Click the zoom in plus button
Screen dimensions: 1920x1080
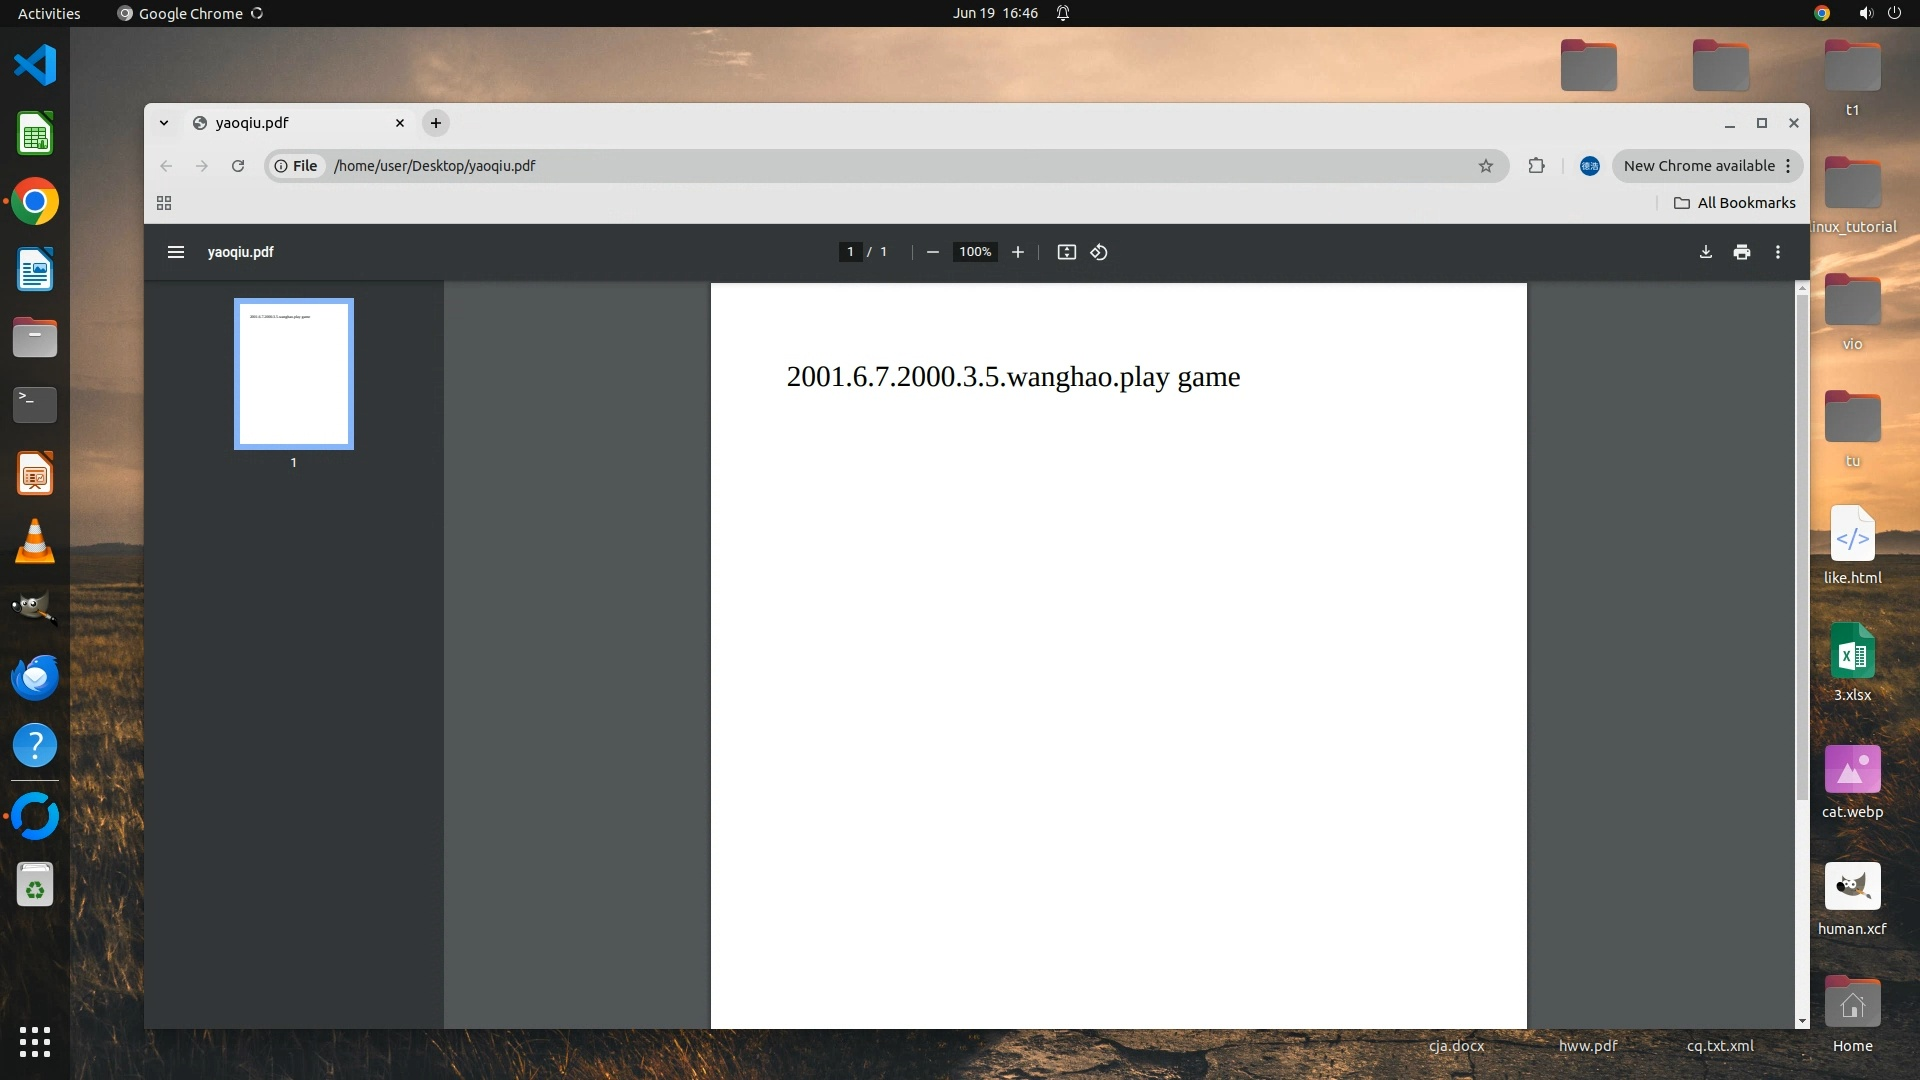[1018, 252]
